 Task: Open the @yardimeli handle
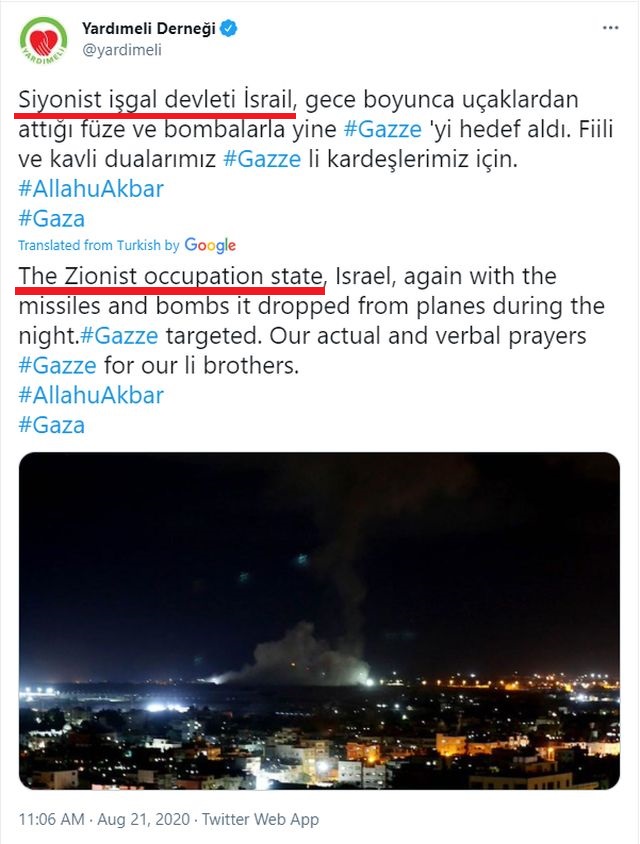coord(121,49)
